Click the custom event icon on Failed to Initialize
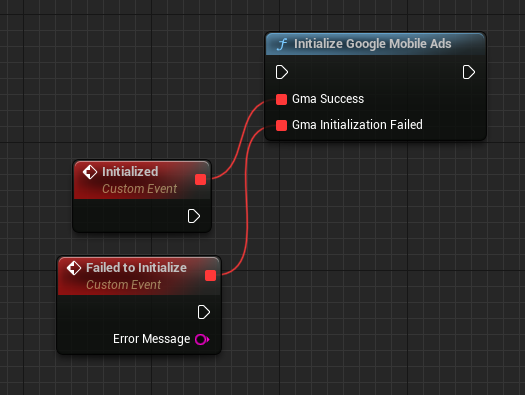 (x=74, y=268)
